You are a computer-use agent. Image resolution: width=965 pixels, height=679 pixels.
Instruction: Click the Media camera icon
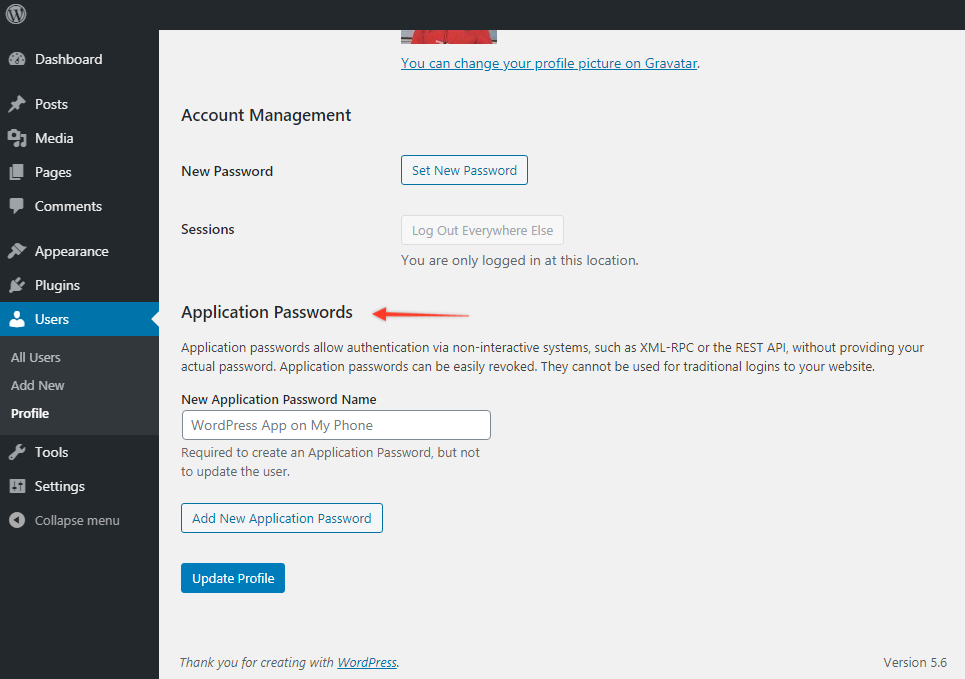(17, 139)
